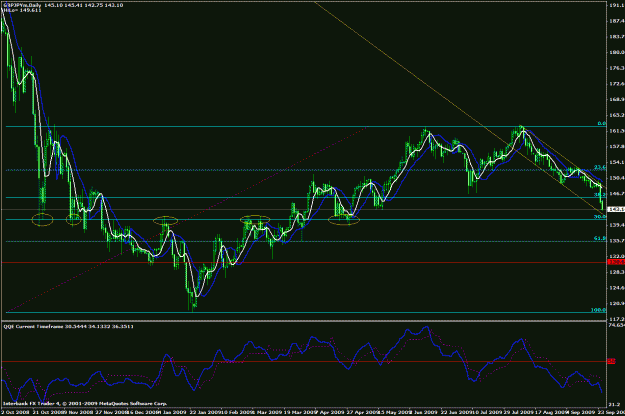Image resolution: width=625 pixels, height=416 pixels.
Task: Click the Interbank FX Trader 4 copyright text
Action: (85, 404)
